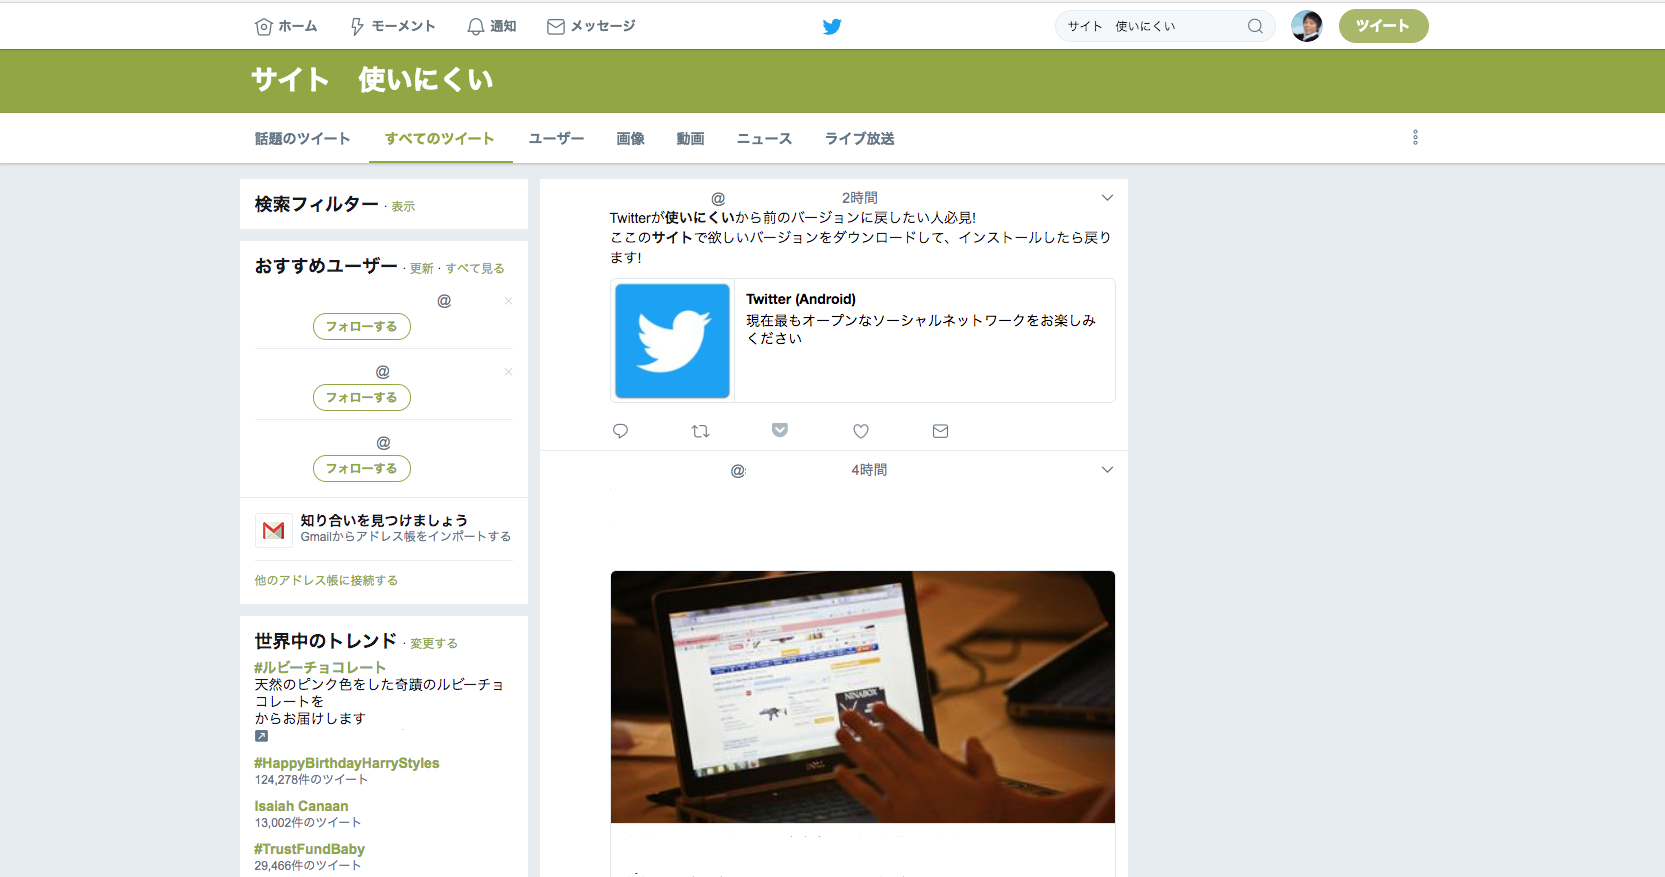The height and width of the screenshot is (877, 1665).
Task: Open the 4時間 tweet timestamp
Action: [x=869, y=470]
